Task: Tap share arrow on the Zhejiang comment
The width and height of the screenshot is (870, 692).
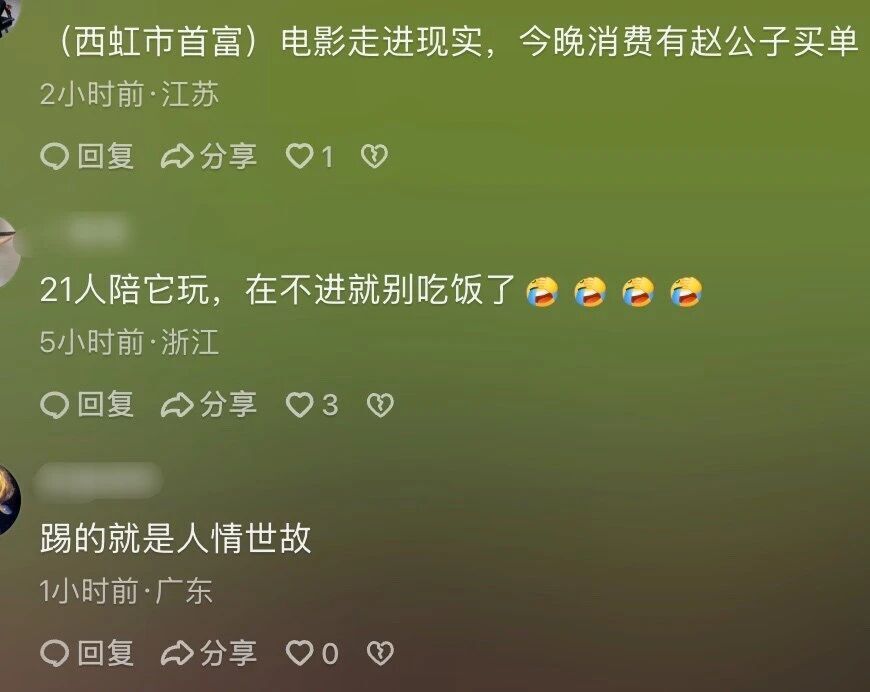Action: (x=177, y=405)
